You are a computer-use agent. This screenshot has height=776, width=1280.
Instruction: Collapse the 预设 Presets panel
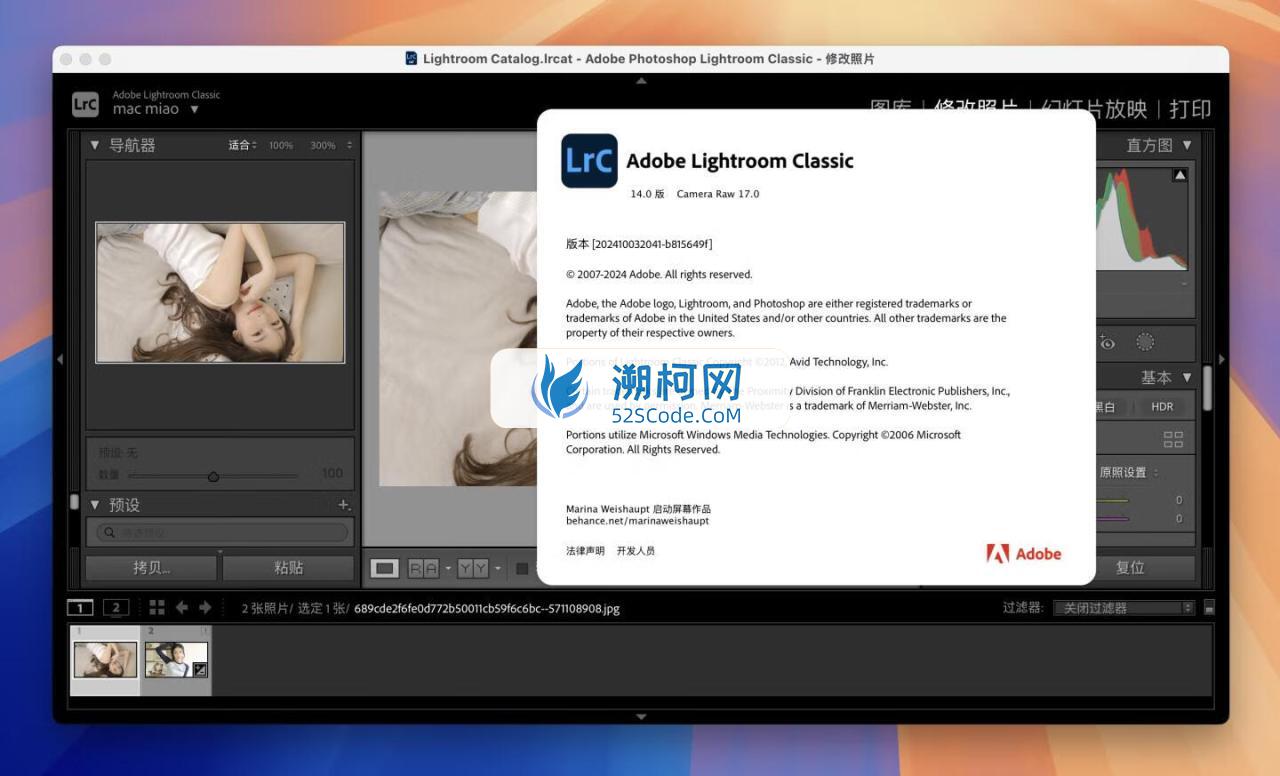95,505
